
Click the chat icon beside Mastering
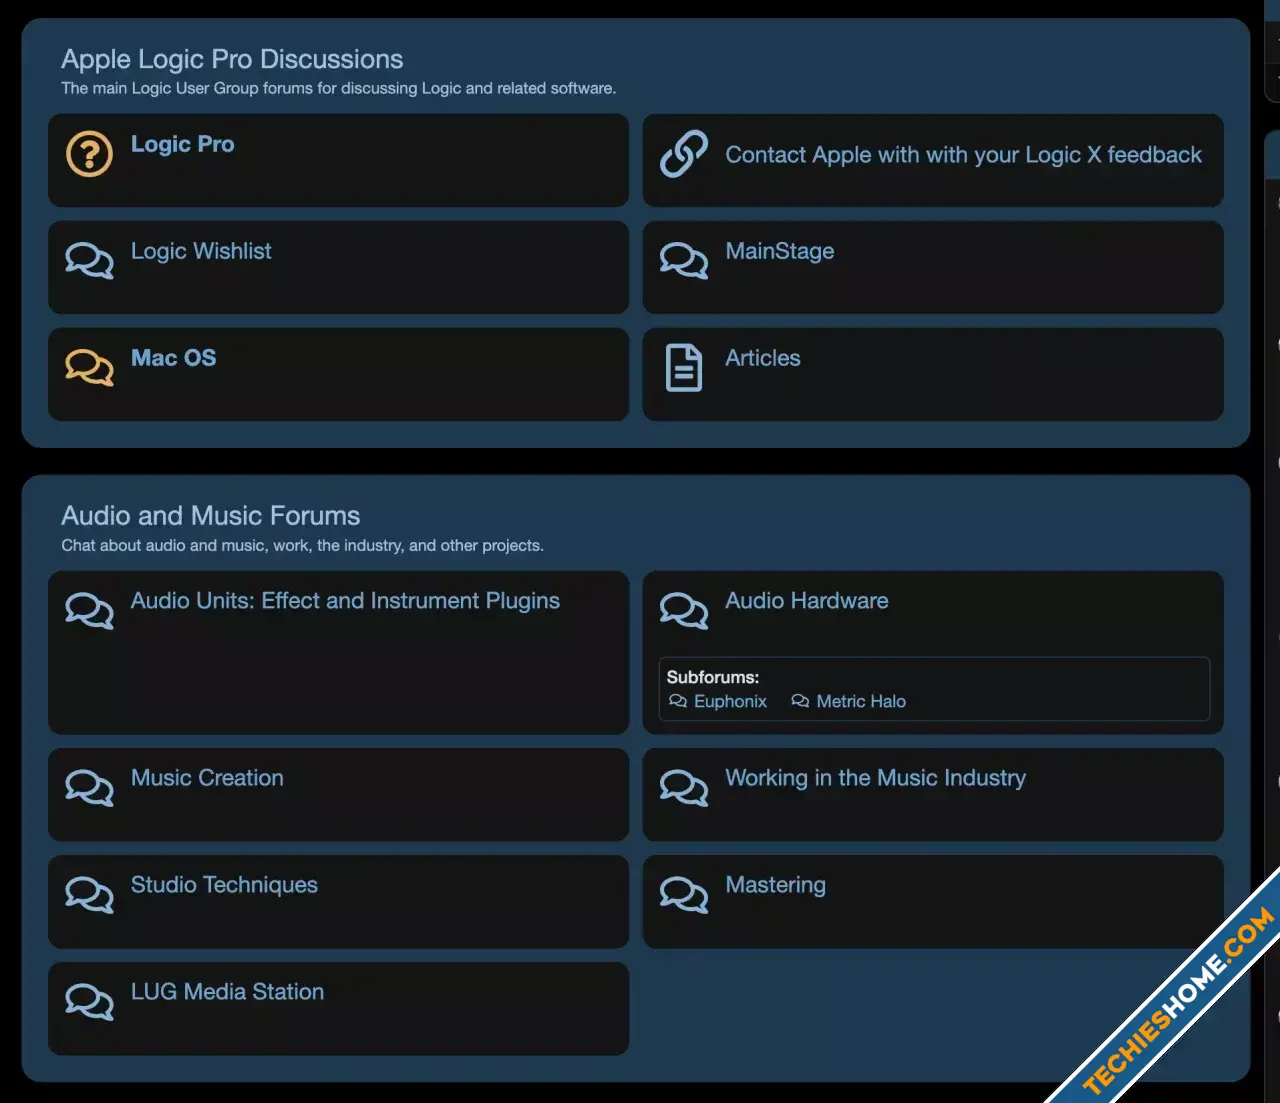(x=684, y=895)
